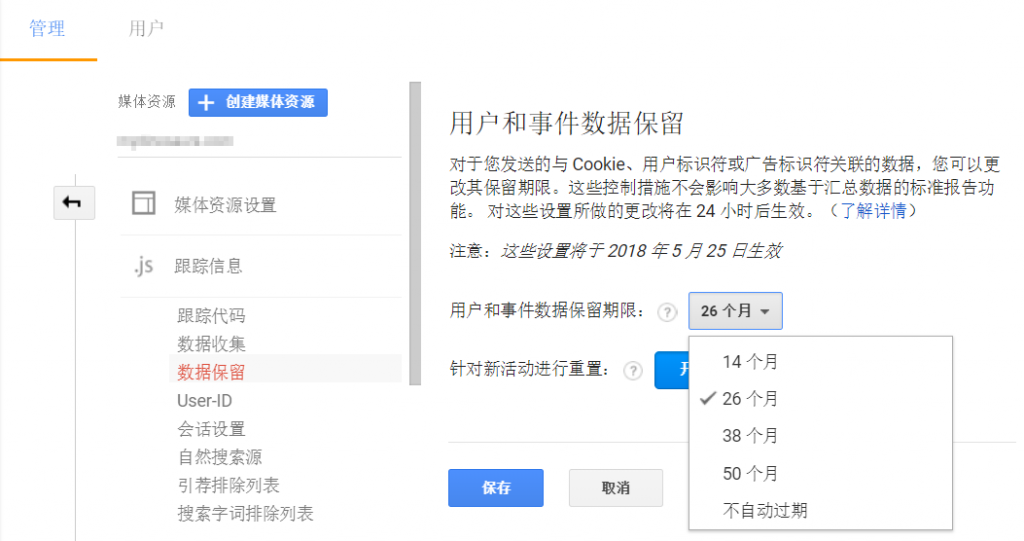Click the 媒体资源设置 layout icon
Viewport: 1024px width, 541px height.
point(144,205)
